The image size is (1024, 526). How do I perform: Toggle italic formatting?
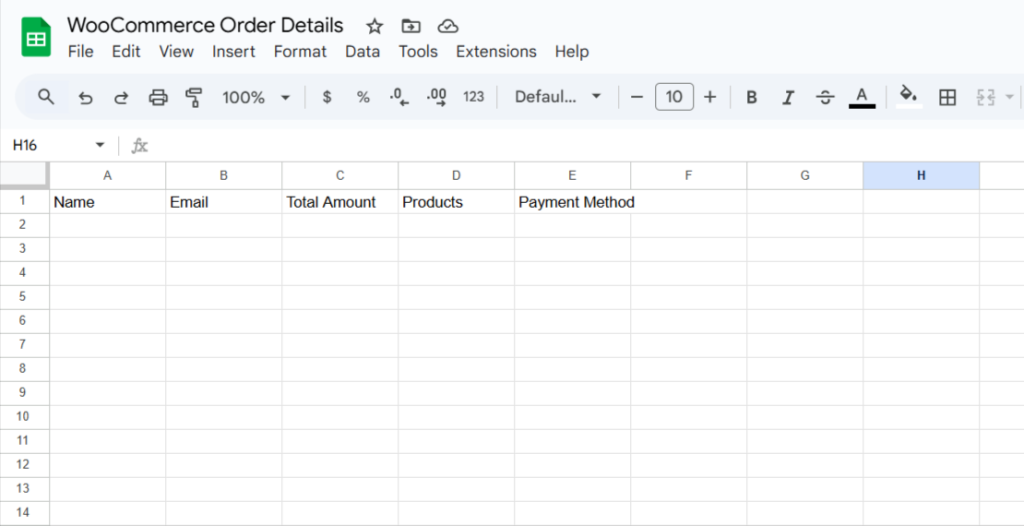coord(788,97)
